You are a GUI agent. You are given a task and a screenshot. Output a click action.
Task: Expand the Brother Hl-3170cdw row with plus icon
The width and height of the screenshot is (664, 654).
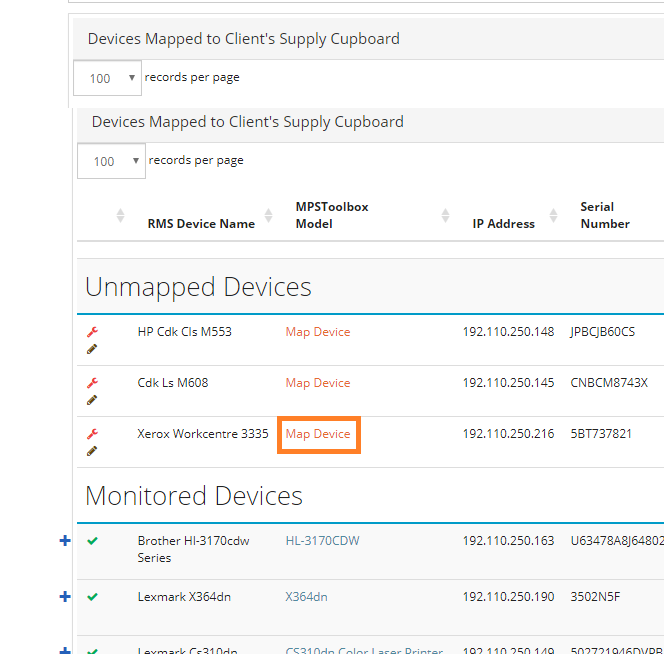click(65, 541)
